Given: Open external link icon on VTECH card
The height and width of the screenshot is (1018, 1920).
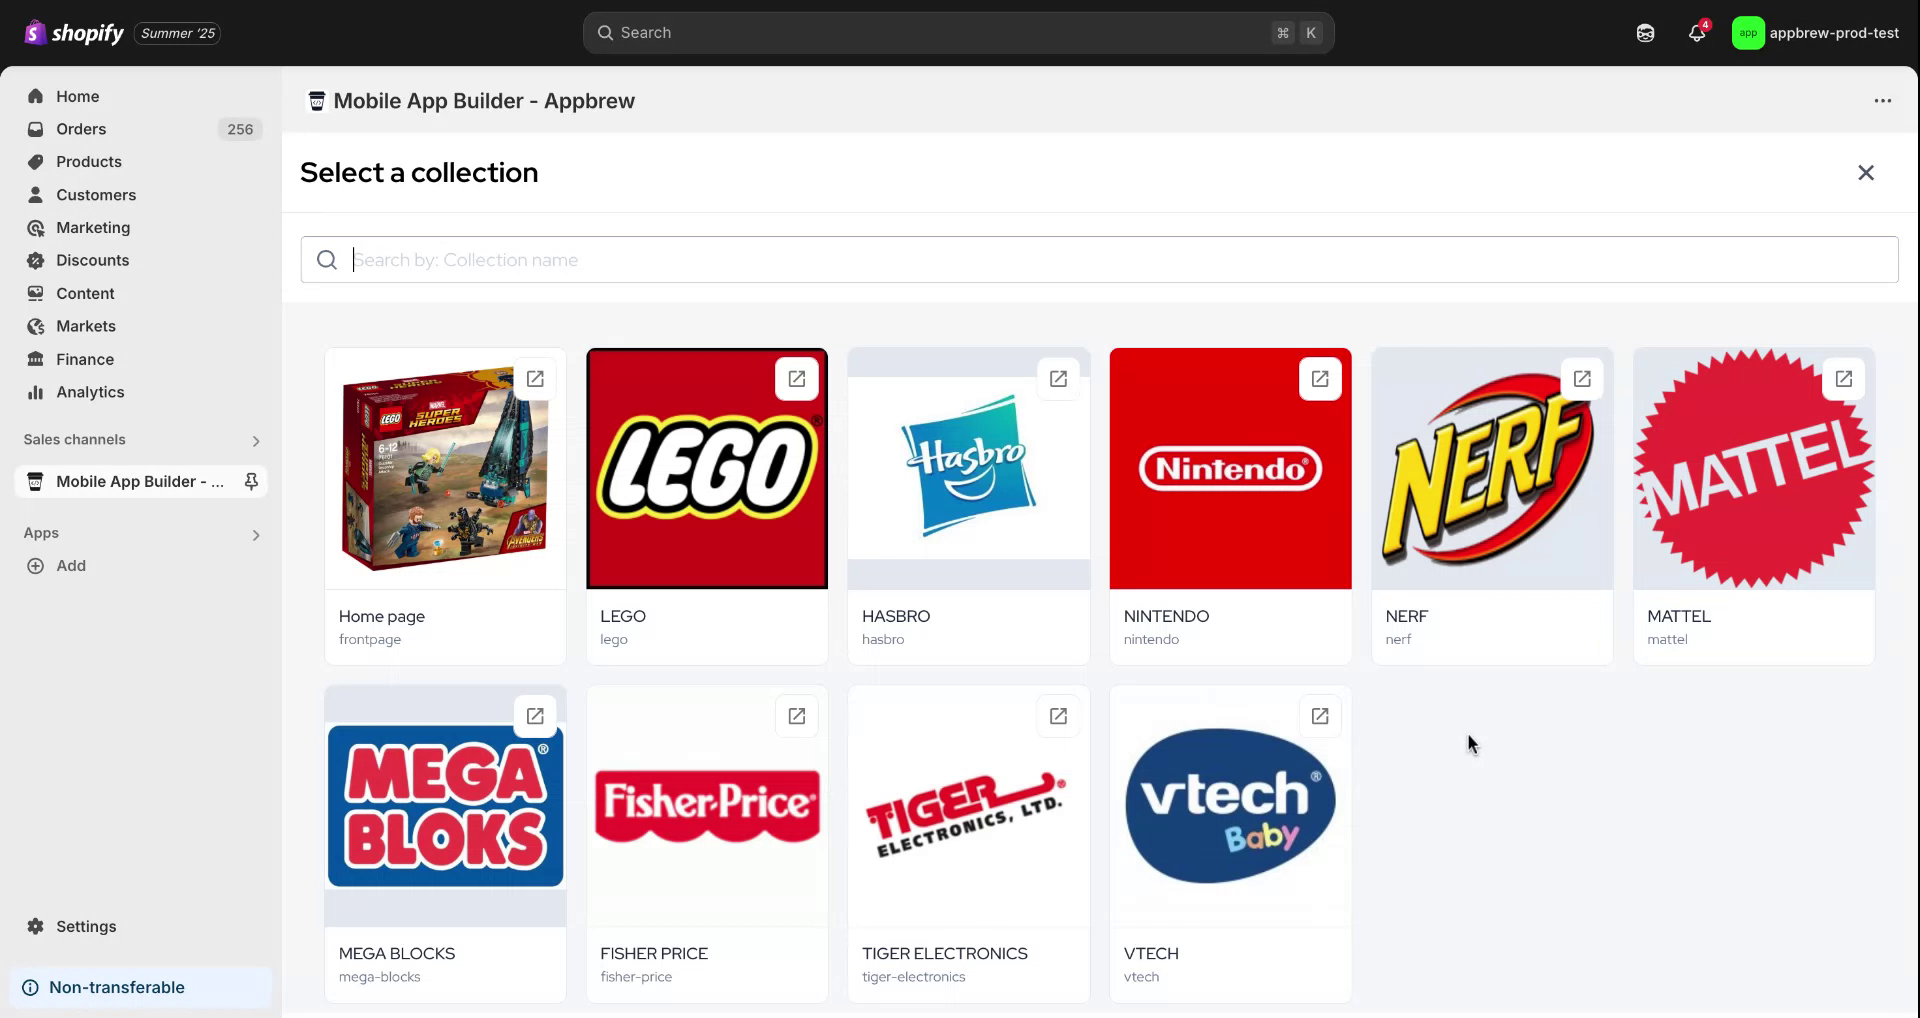Looking at the screenshot, I should [1320, 716].
